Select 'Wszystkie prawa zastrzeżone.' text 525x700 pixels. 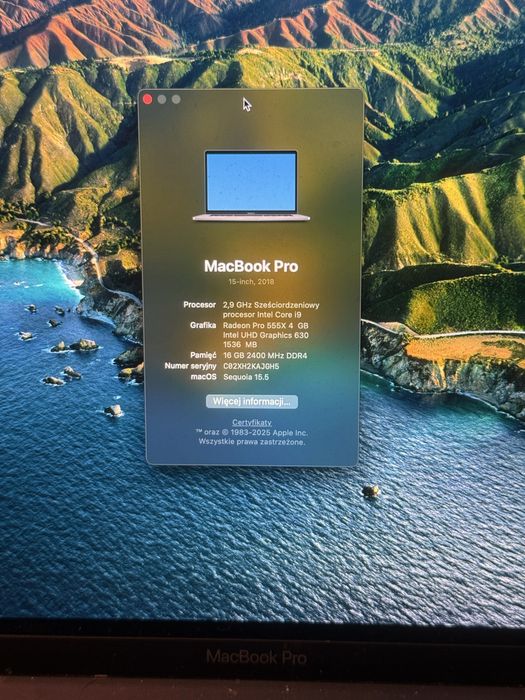[x=252, y=442]
